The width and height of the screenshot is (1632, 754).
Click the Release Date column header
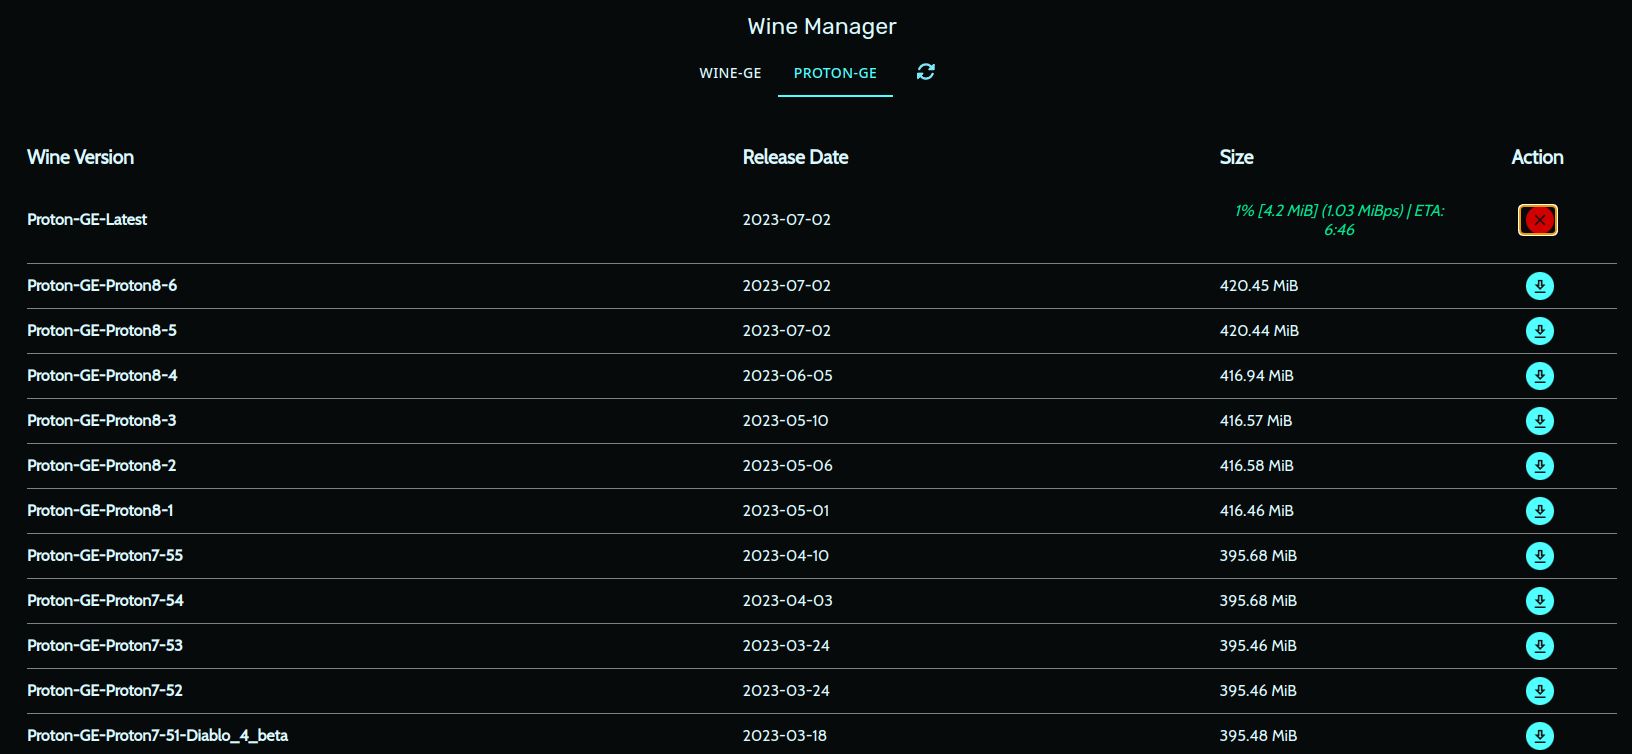pyautogui.click(x=795, y=157)
